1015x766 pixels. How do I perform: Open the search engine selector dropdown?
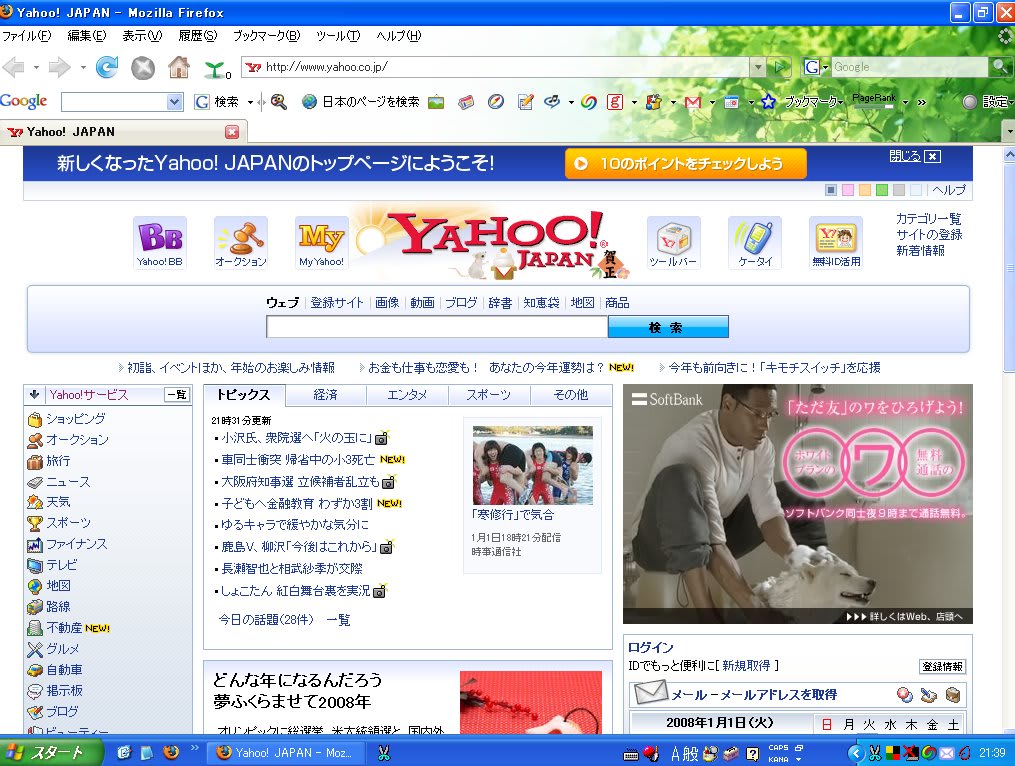click(815, 67)
